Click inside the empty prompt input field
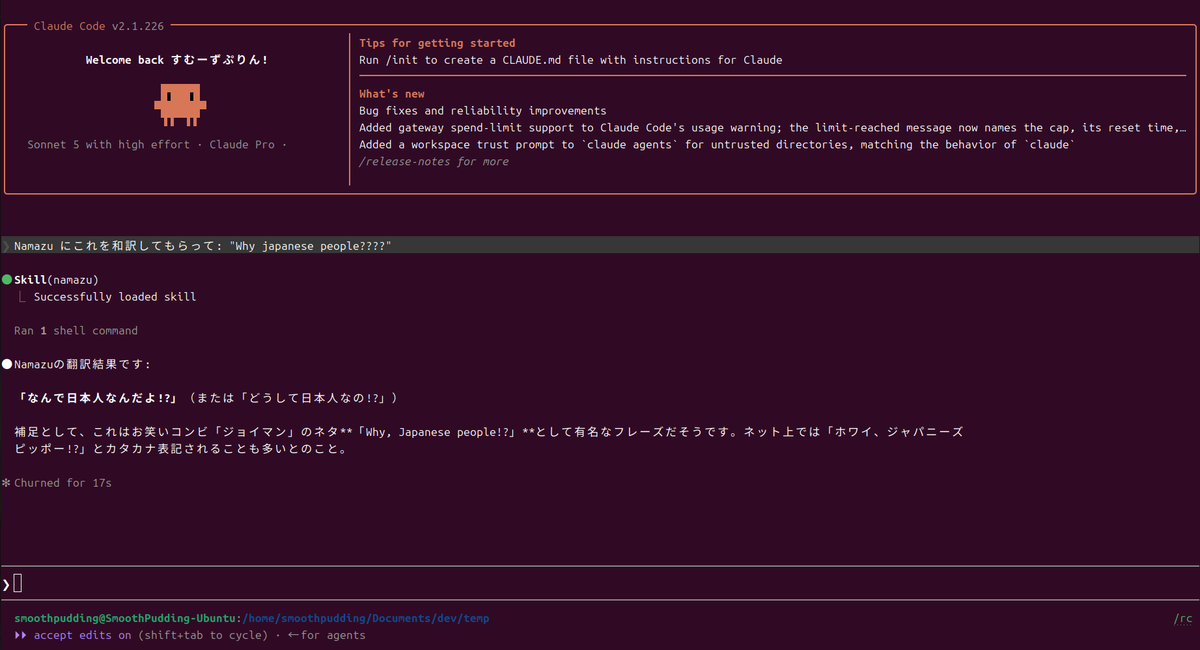Image resolution: width=1200 pixels, height=650 pixels. point(600,584)
